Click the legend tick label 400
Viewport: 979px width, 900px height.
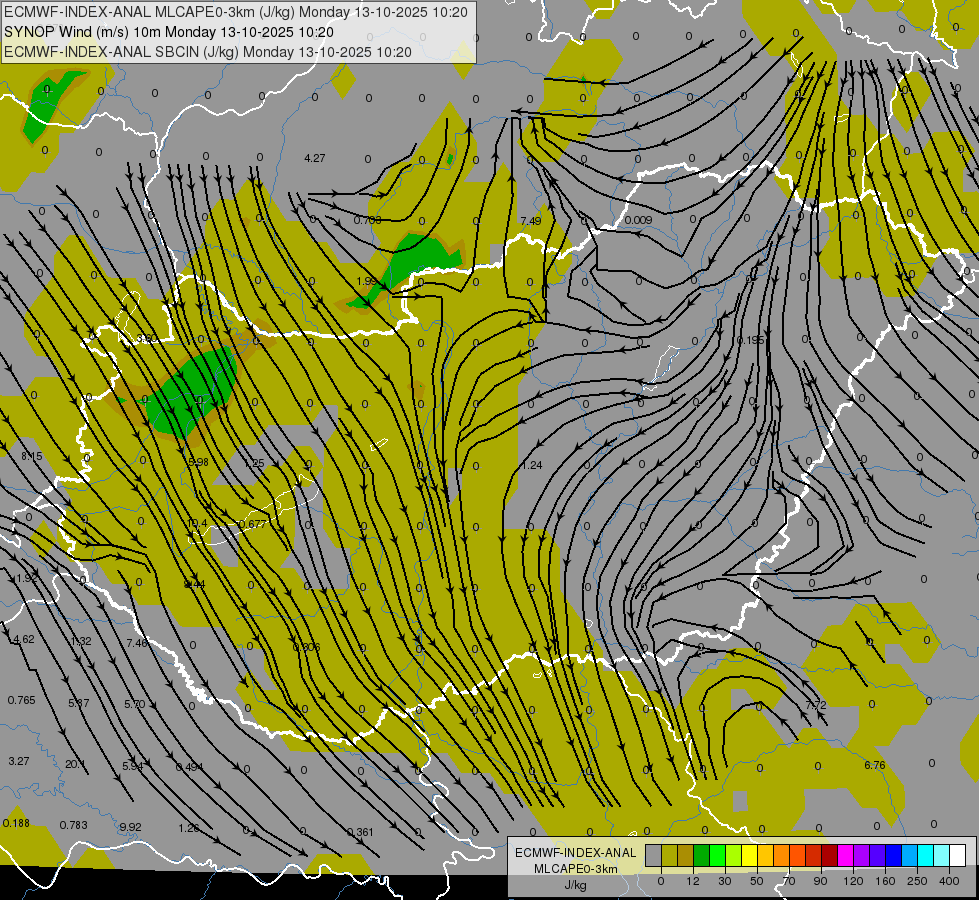949,881
